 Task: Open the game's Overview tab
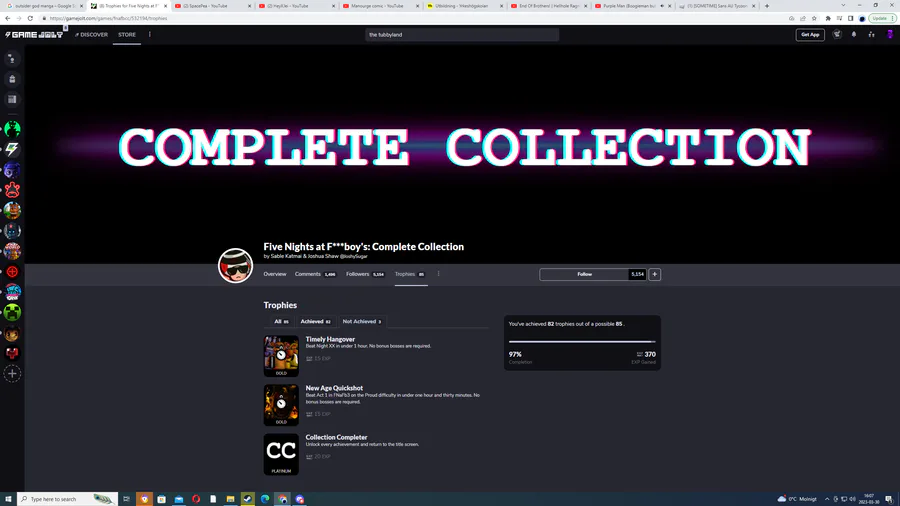[x=275, y=274]
